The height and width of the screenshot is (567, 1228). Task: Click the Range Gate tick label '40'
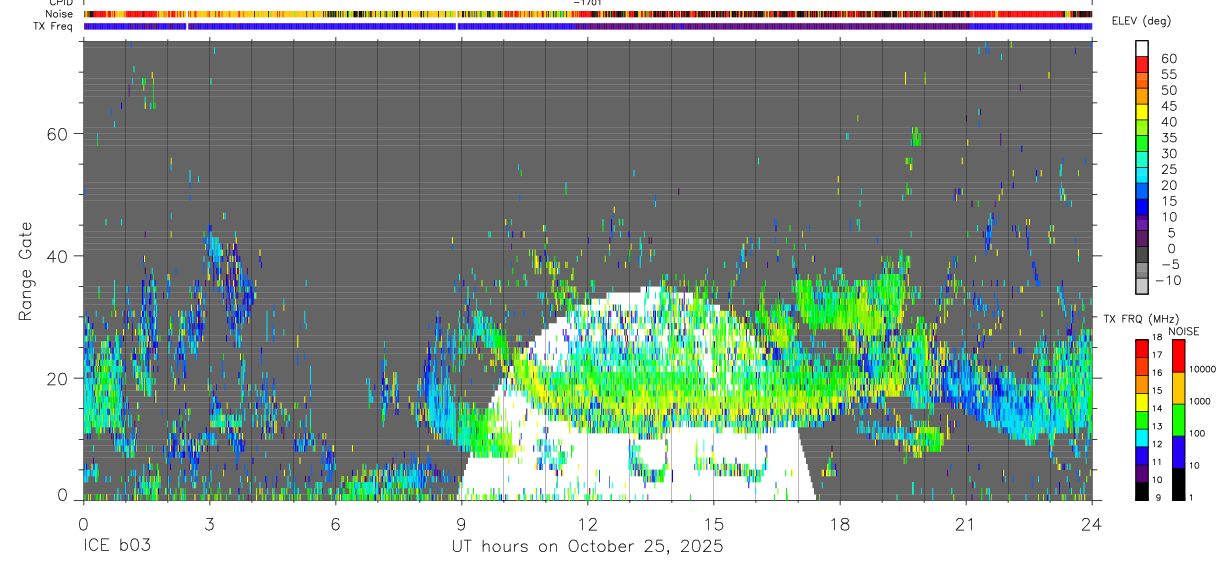(x=57, y=256)
